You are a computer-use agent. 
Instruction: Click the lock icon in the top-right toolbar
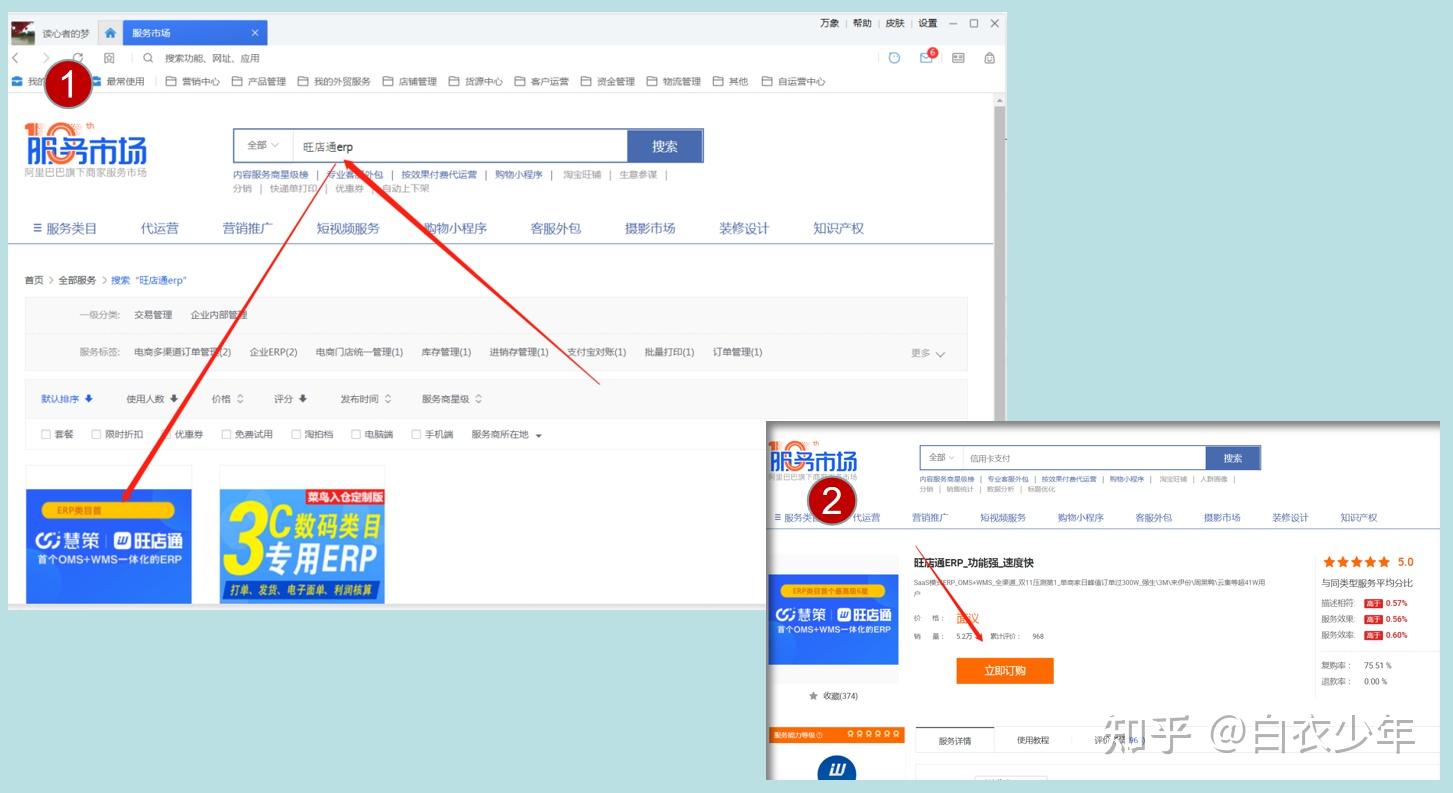click(989, 58)
